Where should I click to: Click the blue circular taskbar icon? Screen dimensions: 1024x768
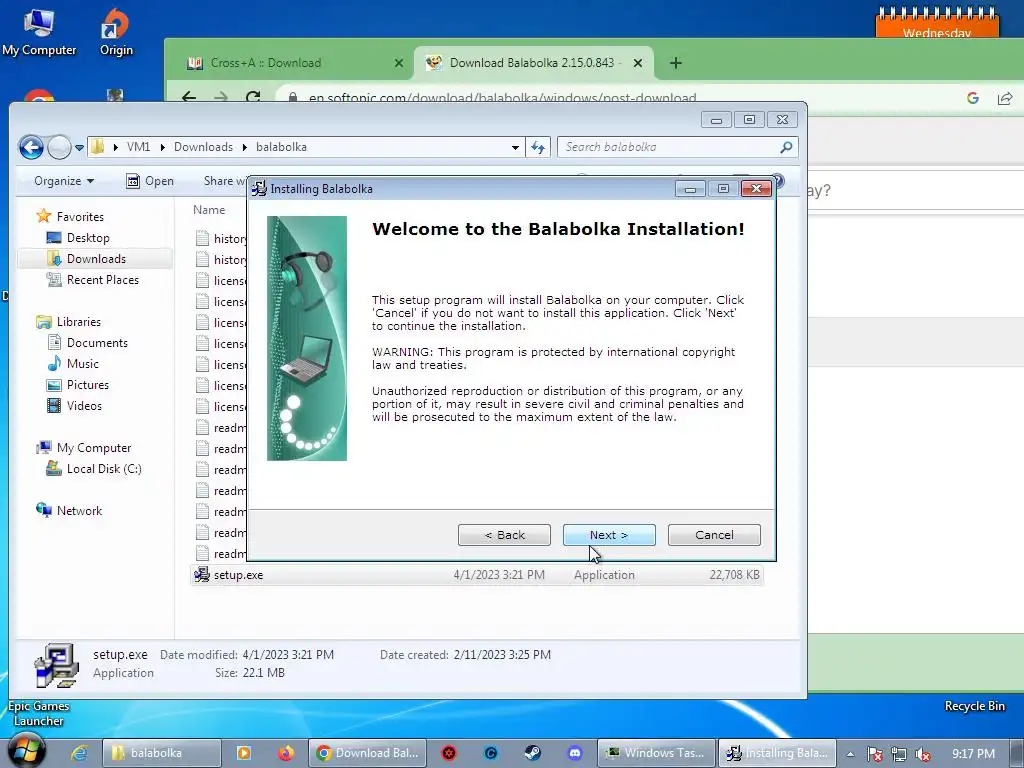click(x=490, y=753)
